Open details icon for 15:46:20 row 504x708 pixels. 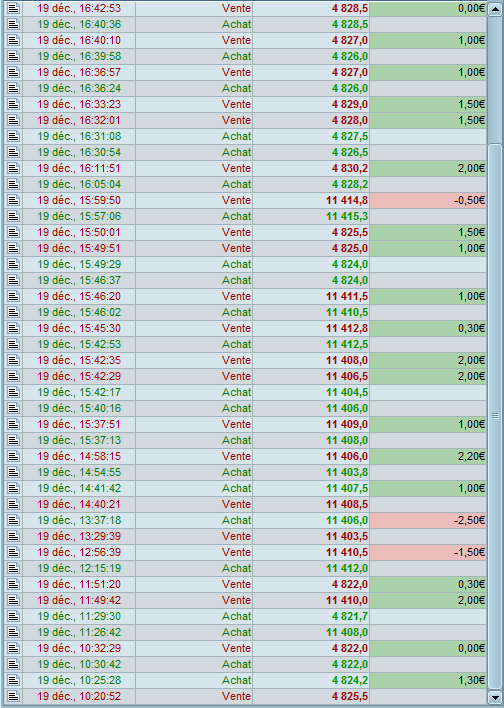point(14,296)
